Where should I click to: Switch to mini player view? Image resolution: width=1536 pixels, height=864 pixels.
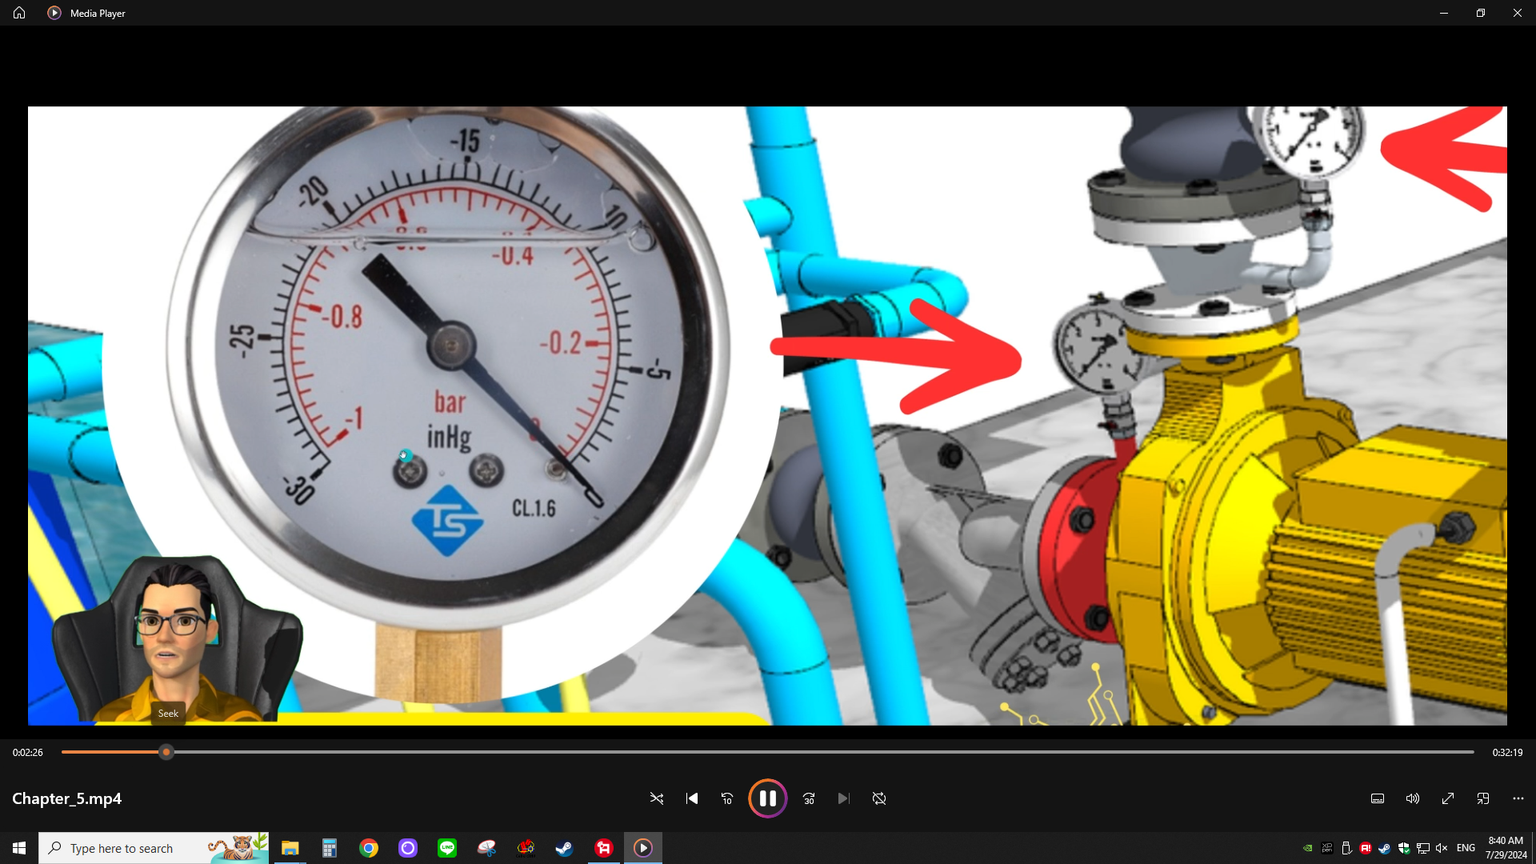click(1483, 799)
